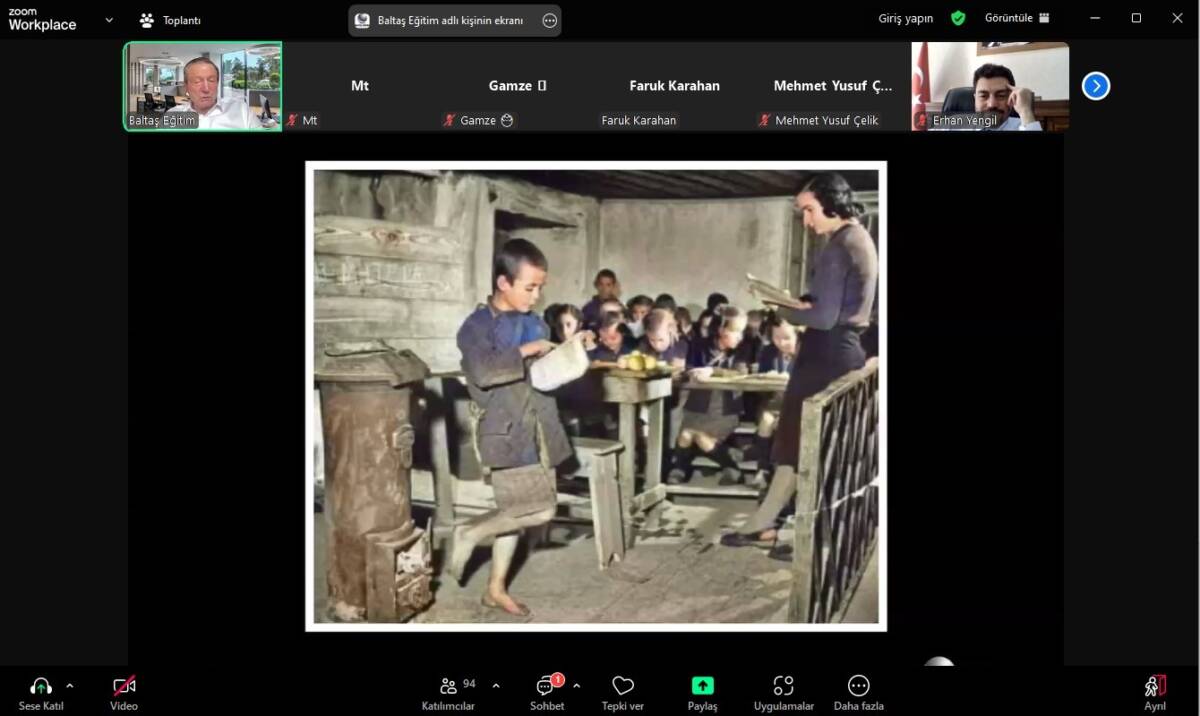
Task: Open the Daha fazla more options
Action: coord(858,686)
